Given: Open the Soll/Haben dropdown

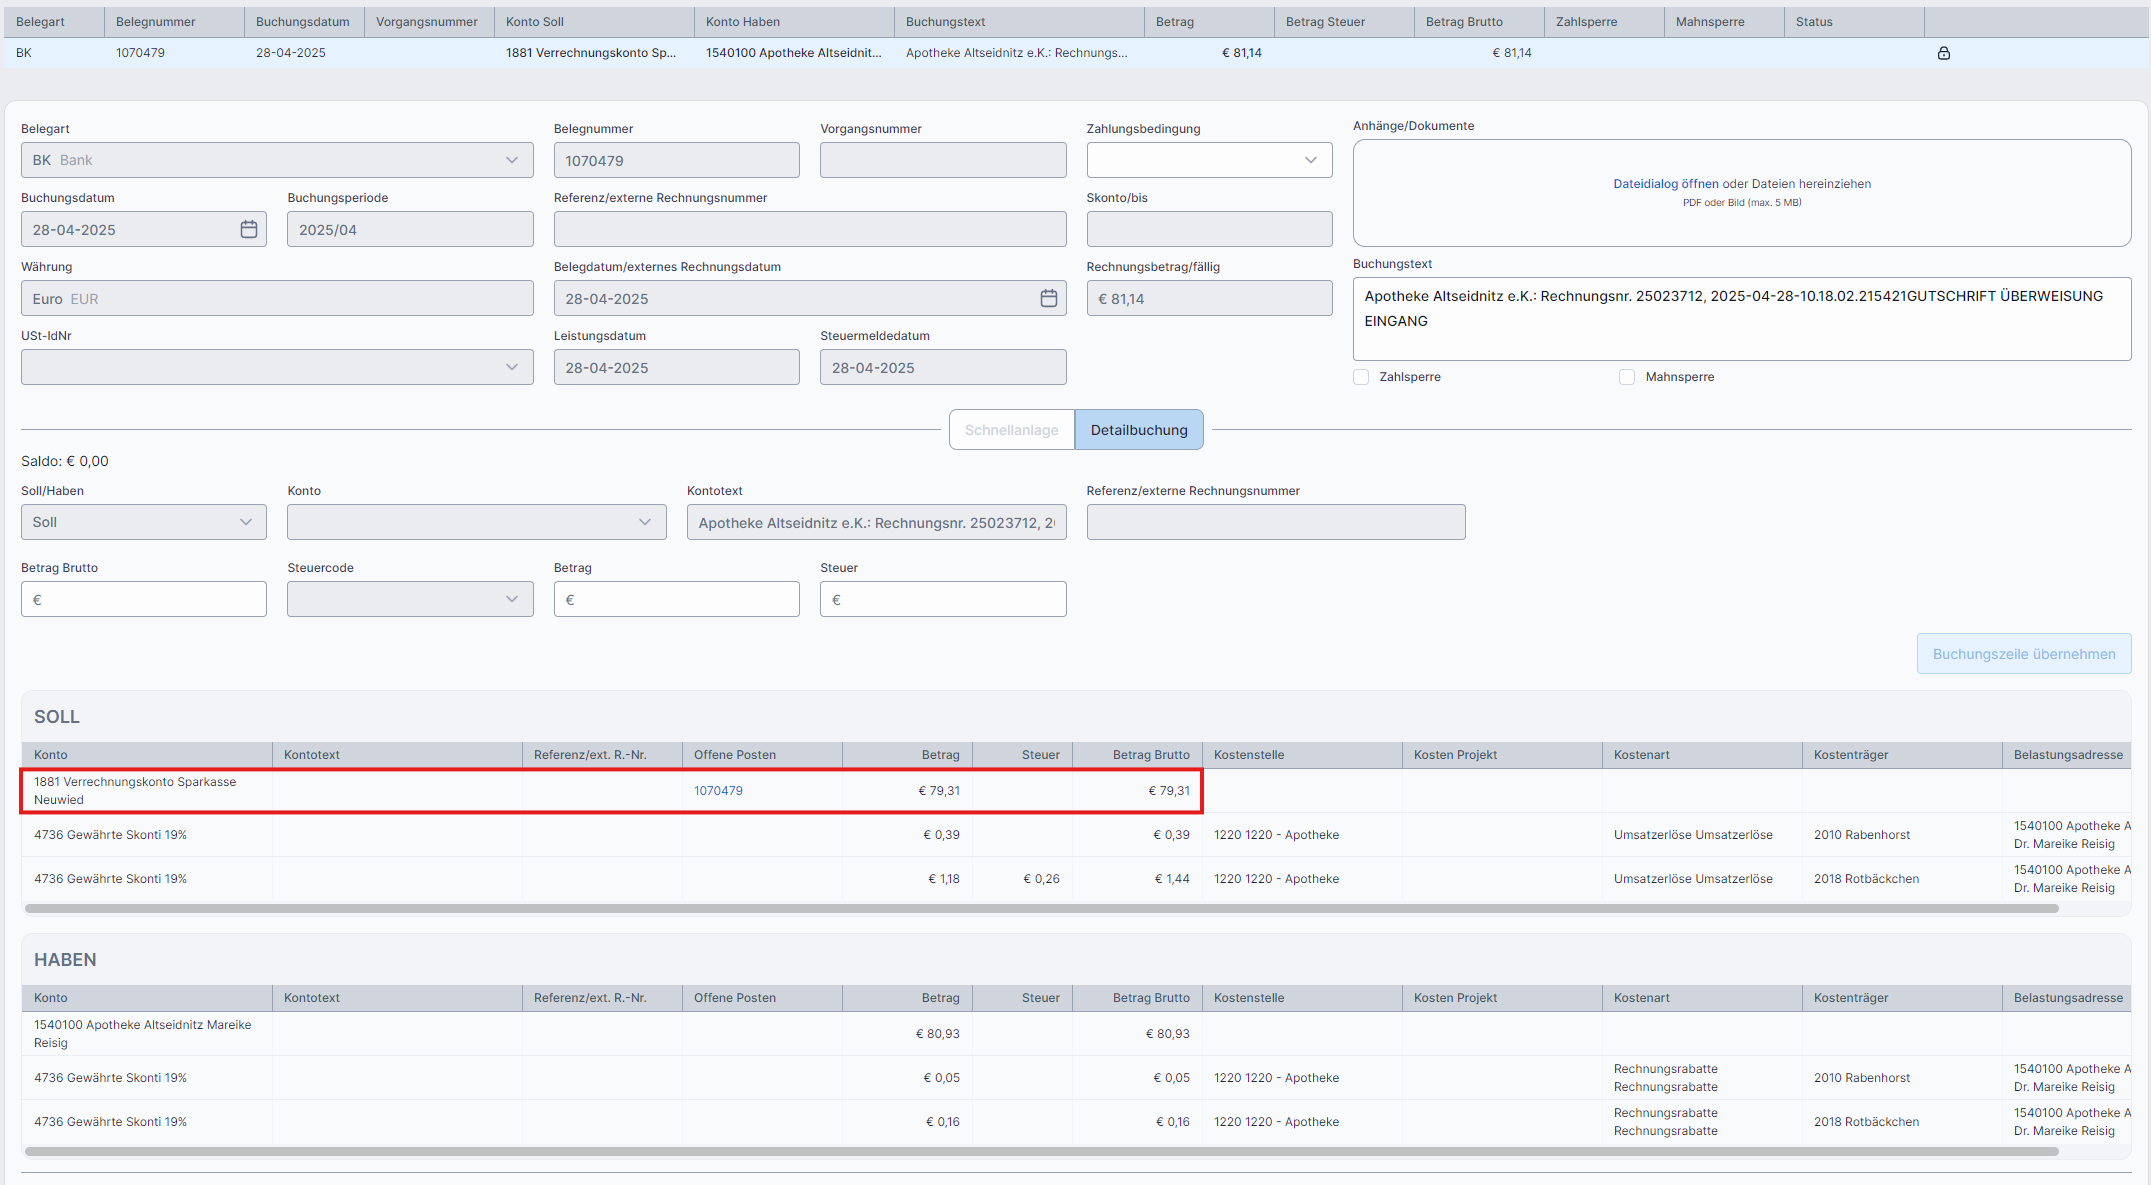Looking at the screenshot, I should tap(143, 522).
